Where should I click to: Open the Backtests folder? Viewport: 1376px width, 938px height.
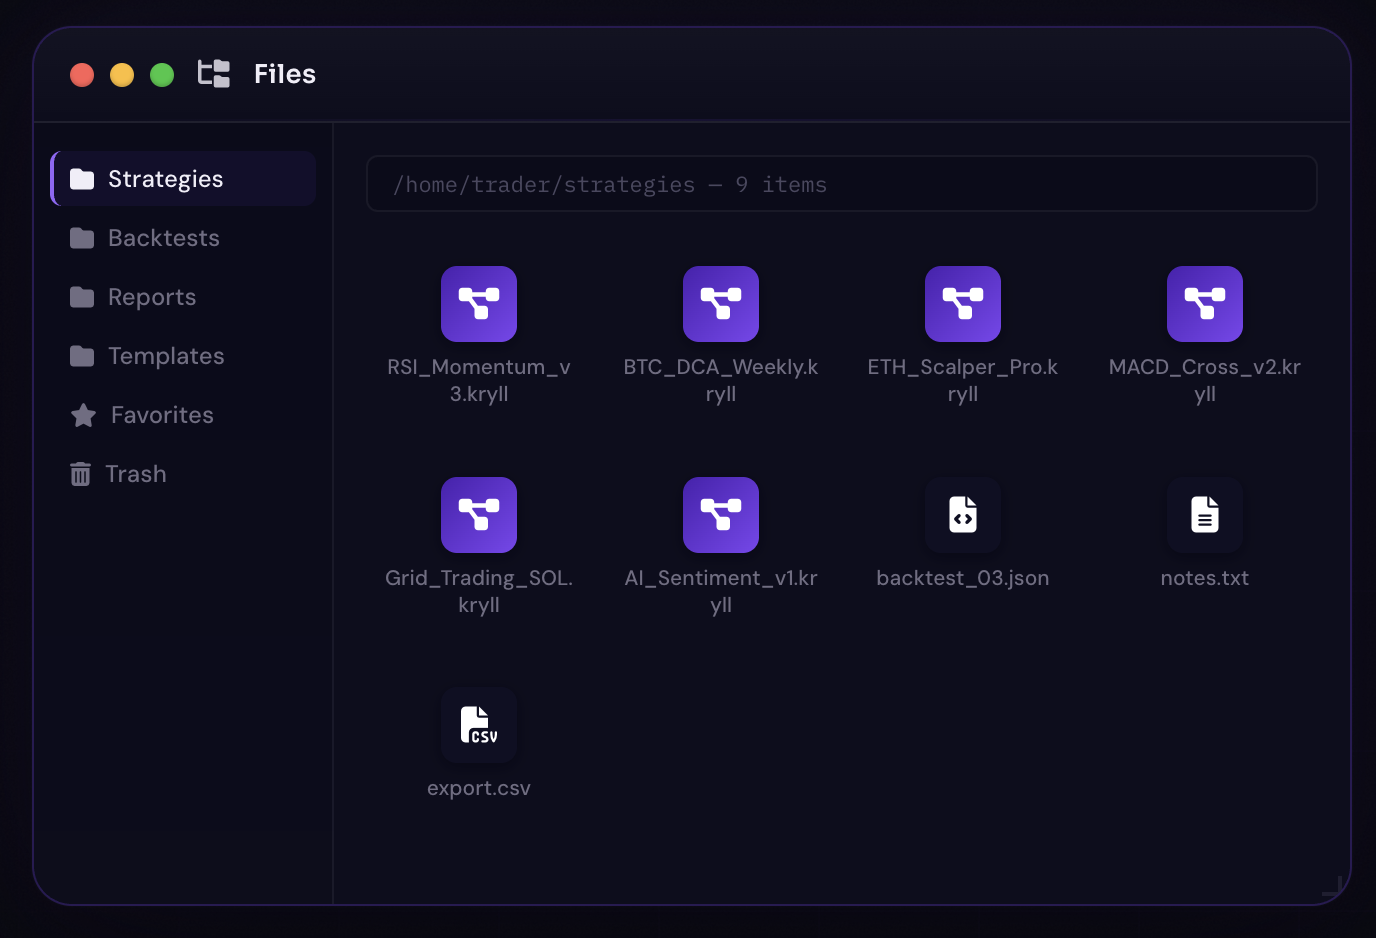click(163, 237)
